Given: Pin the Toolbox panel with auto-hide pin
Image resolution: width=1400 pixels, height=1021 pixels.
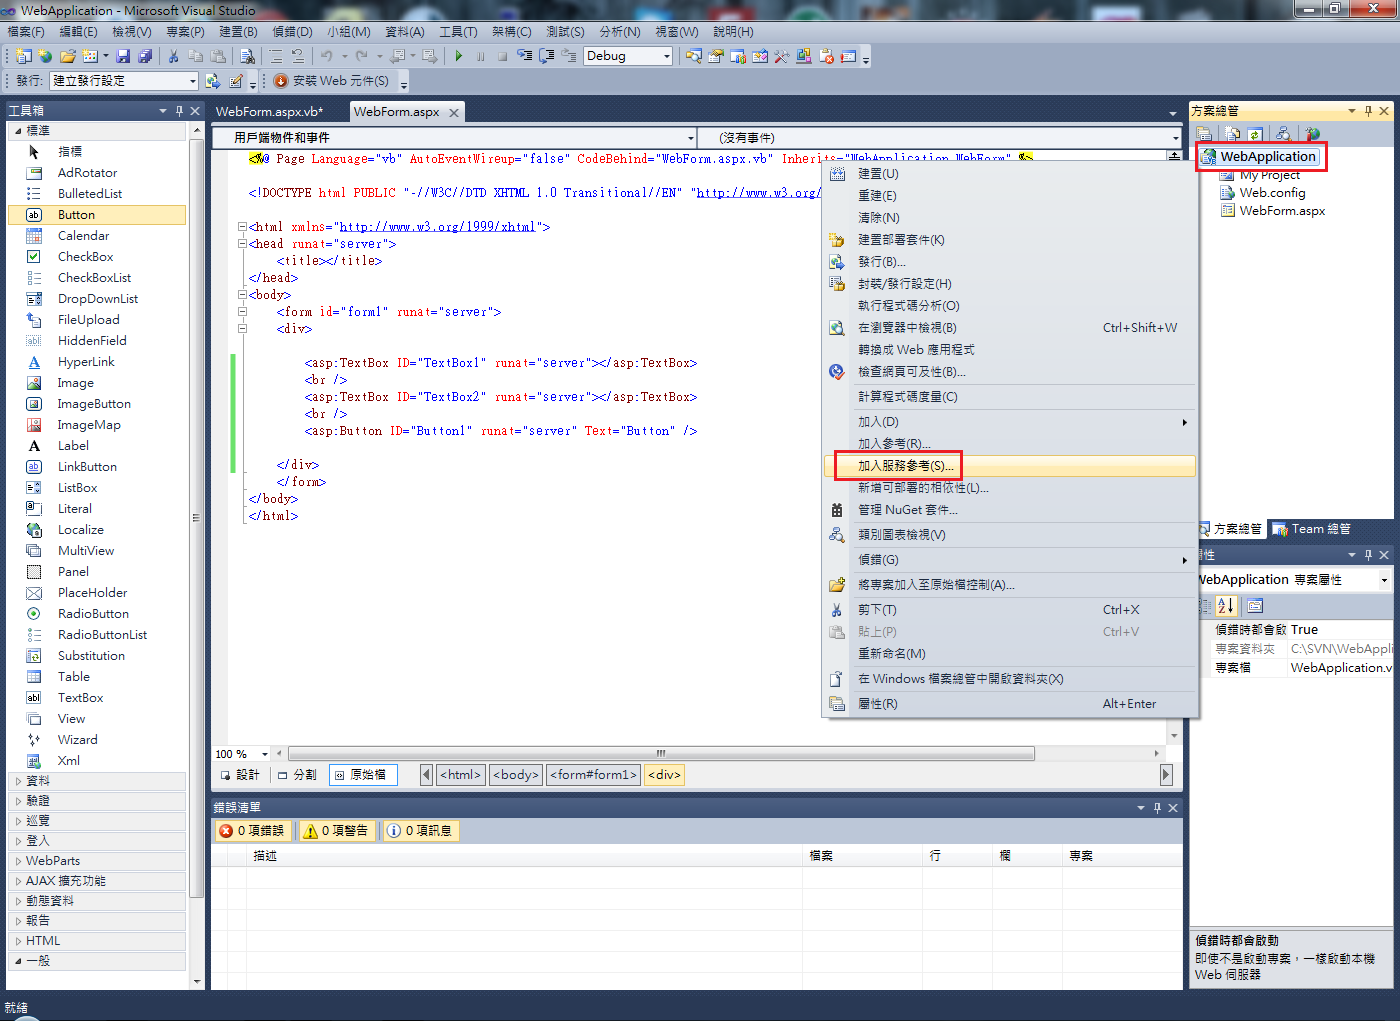Looking at the screenshot, I should coord(179,111).
